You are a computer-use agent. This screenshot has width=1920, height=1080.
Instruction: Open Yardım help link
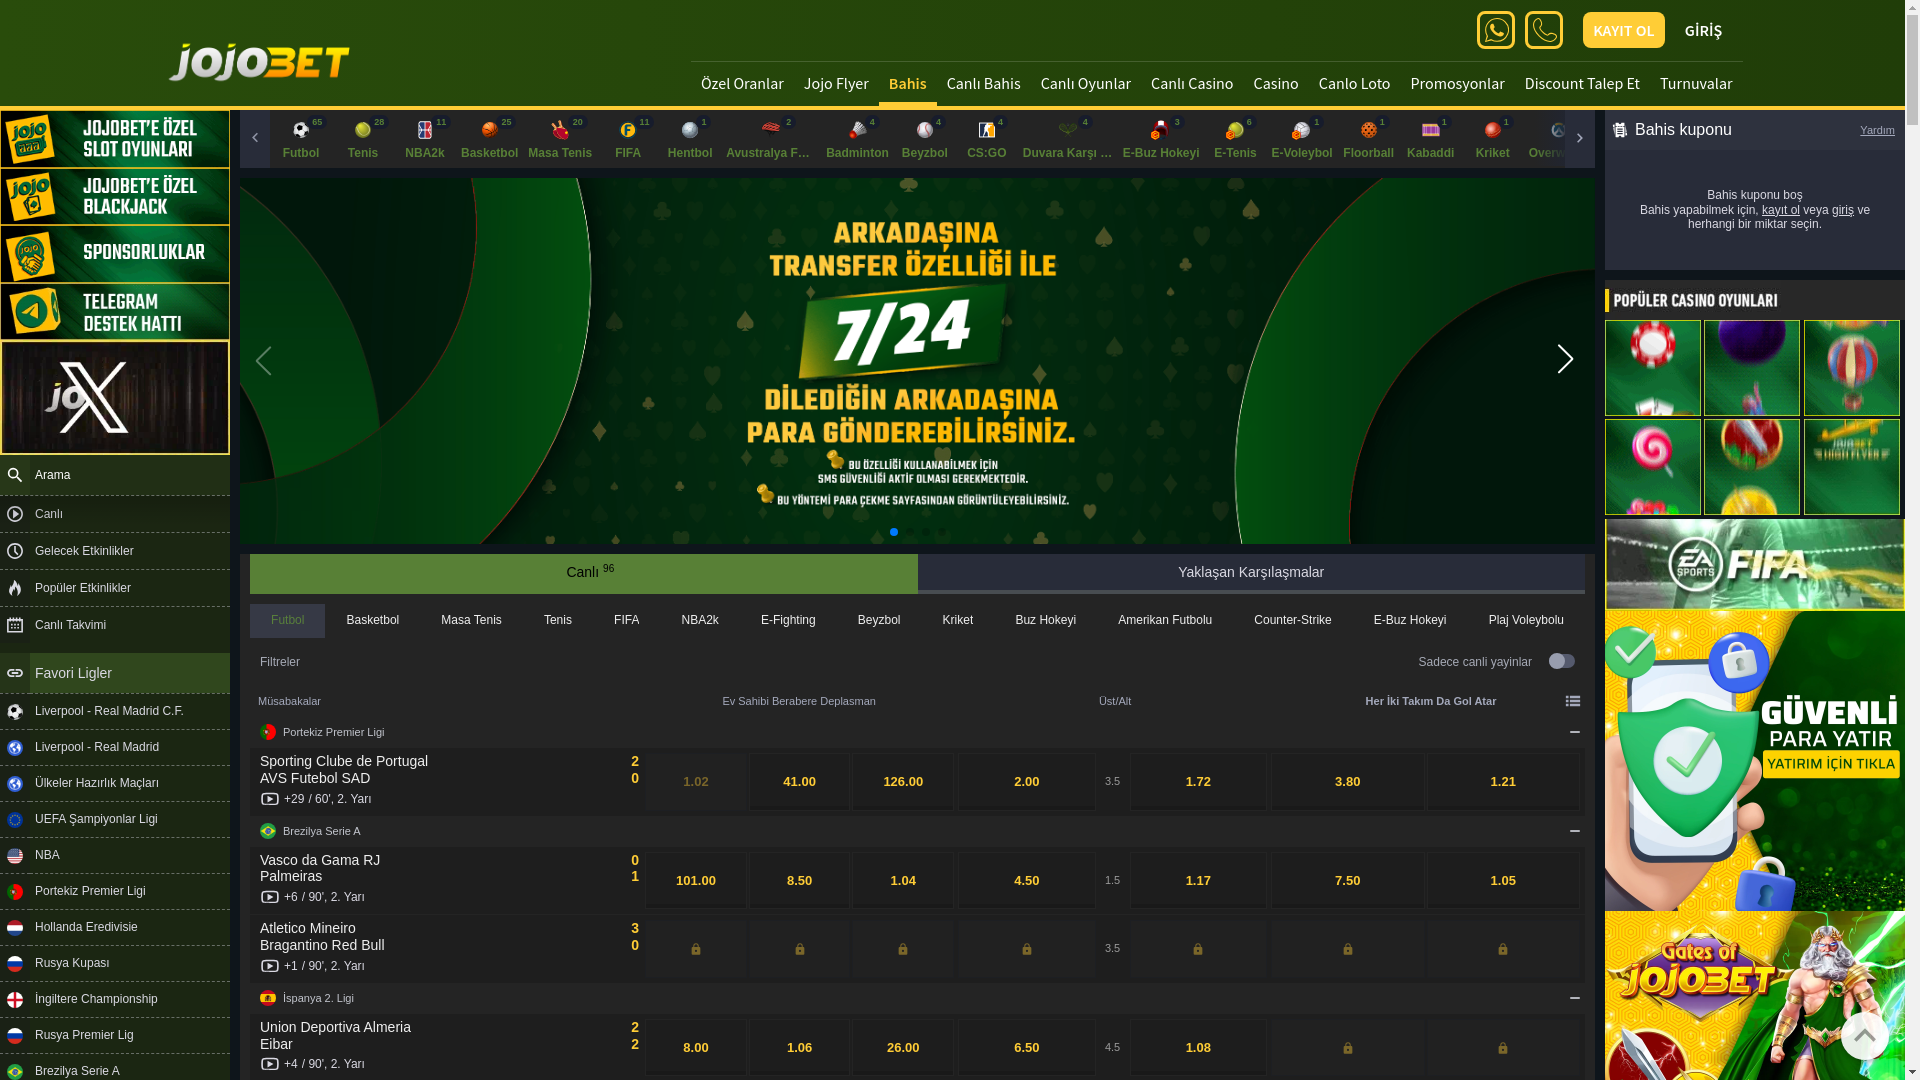click(1877, 130)
